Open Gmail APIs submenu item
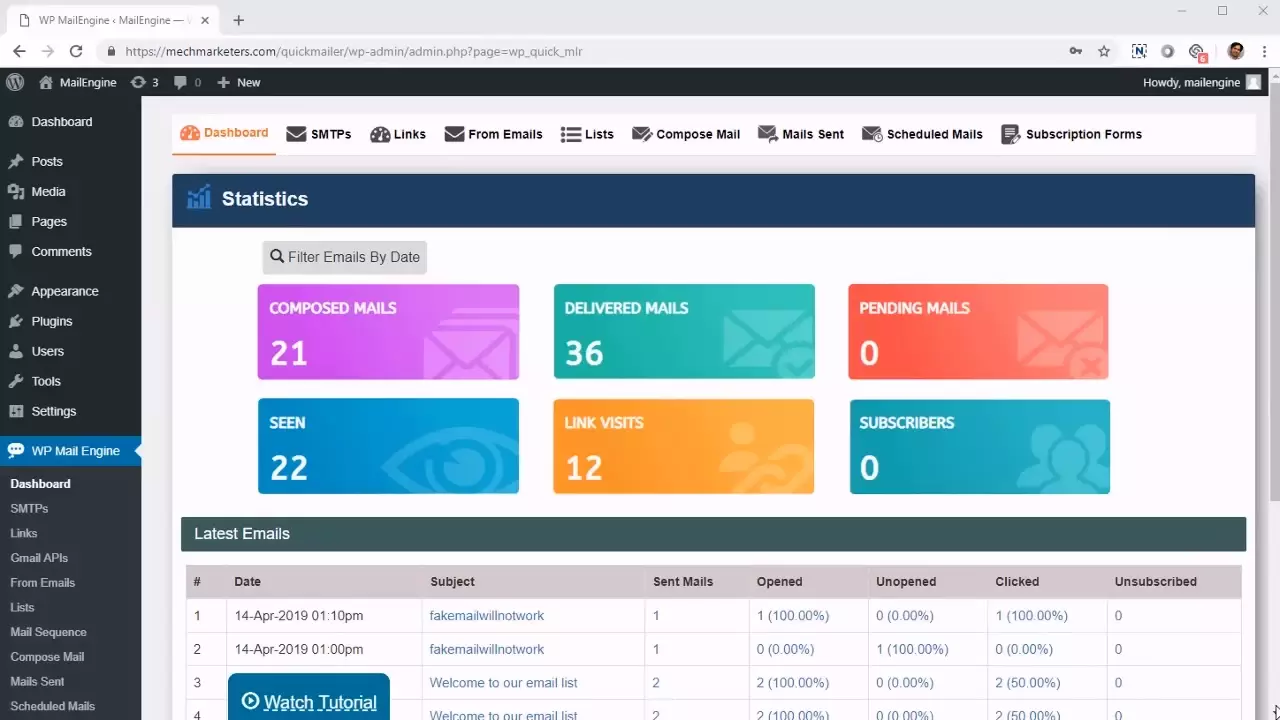Screen dimensions: 1280x720 39,558
